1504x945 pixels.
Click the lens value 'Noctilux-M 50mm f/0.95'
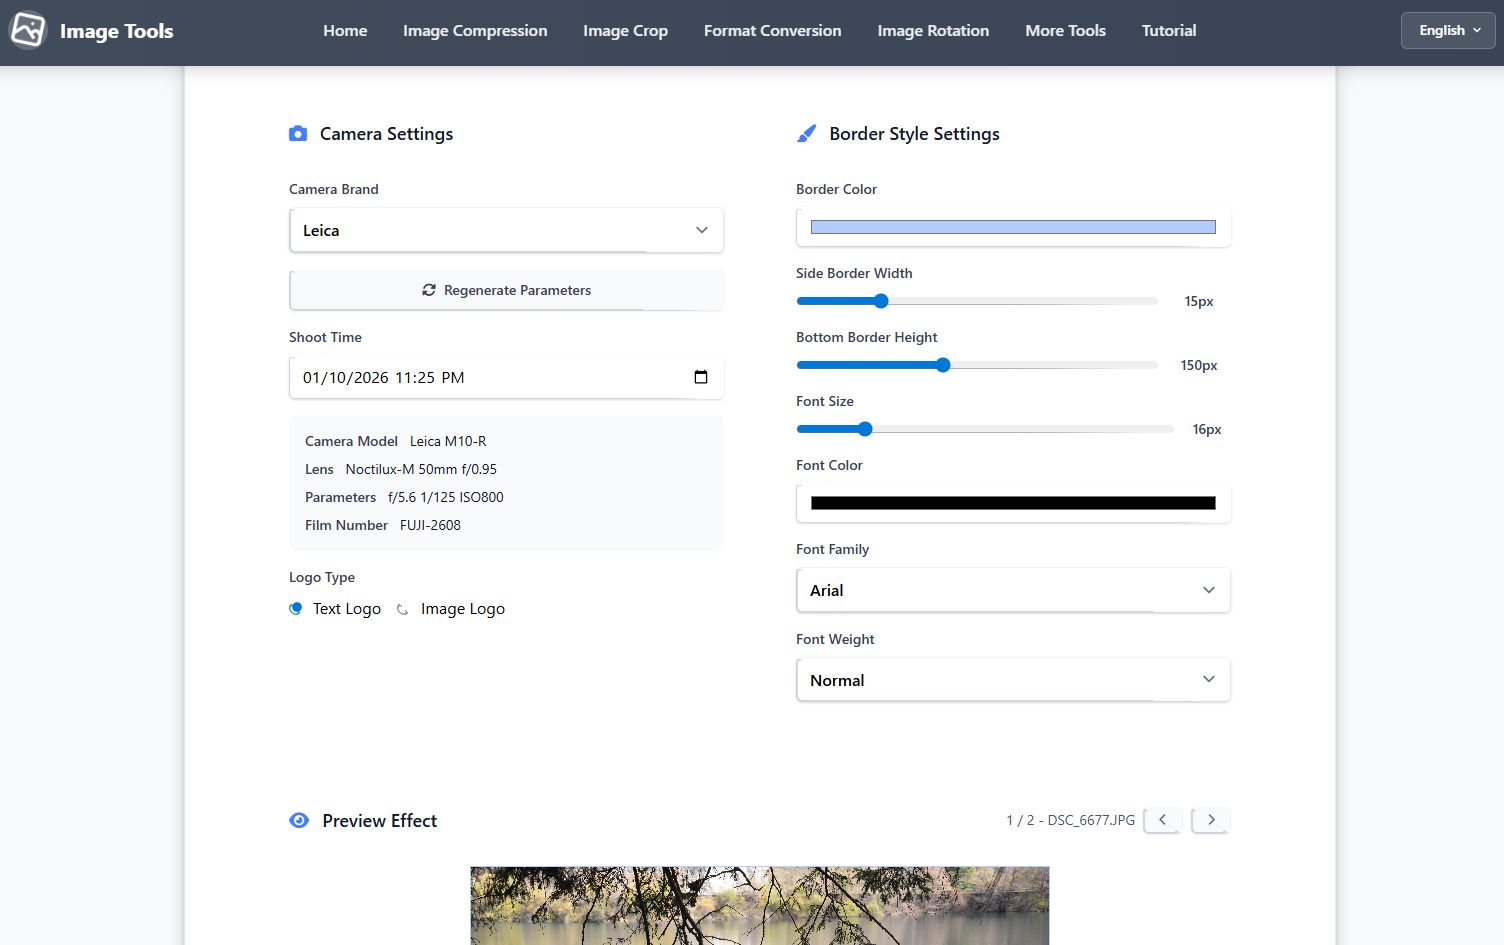[x=421, y=469]
